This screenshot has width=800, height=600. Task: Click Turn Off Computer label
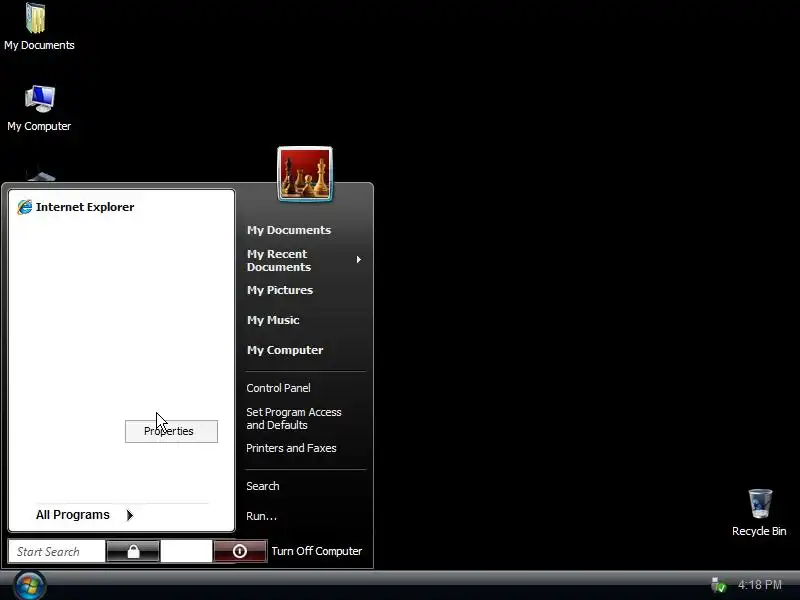[316, 551]
